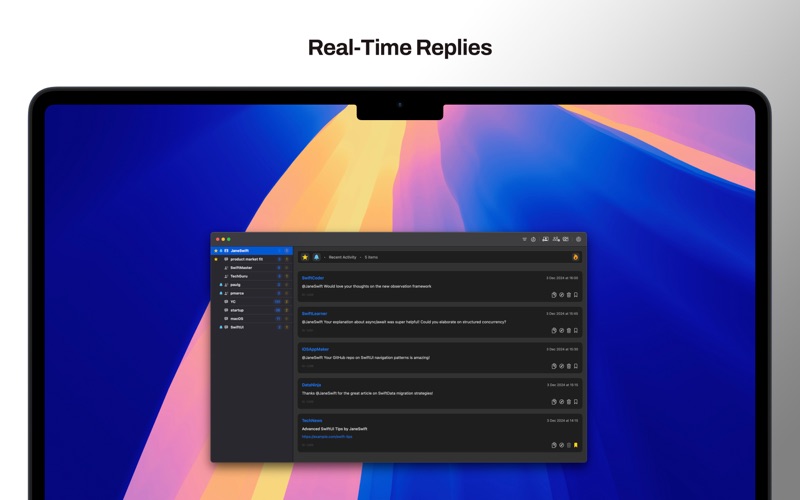Select pmarca in the sidebar
Image resolution: width=800 pixels, height=500 pixels.
tap(252, 293)
